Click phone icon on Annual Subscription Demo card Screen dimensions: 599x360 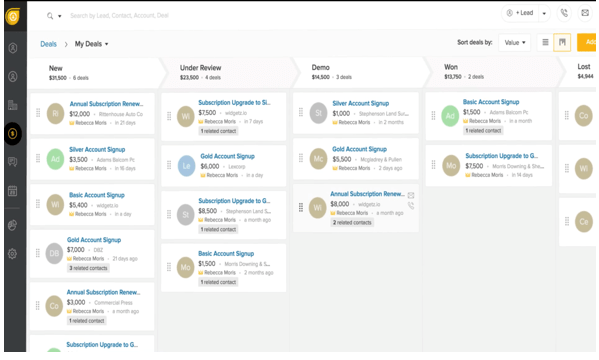[411, 206]
